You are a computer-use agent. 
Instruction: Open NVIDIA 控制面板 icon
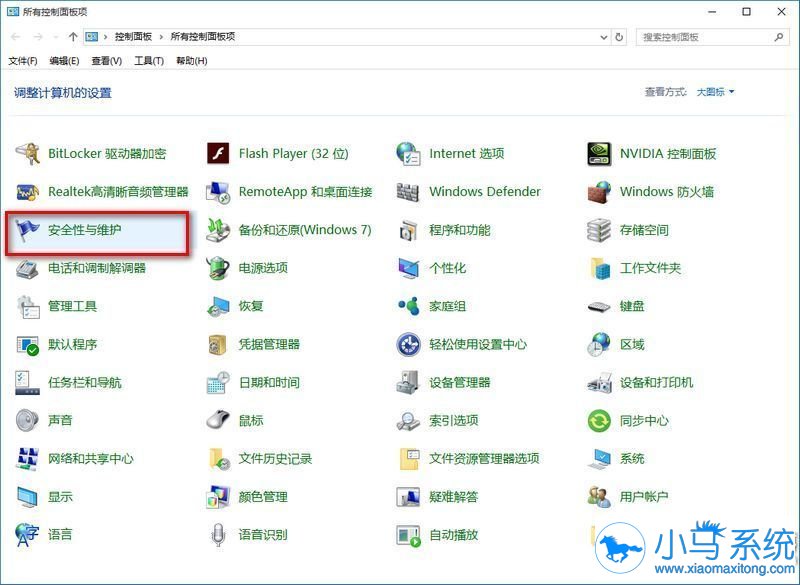point(599,154)
